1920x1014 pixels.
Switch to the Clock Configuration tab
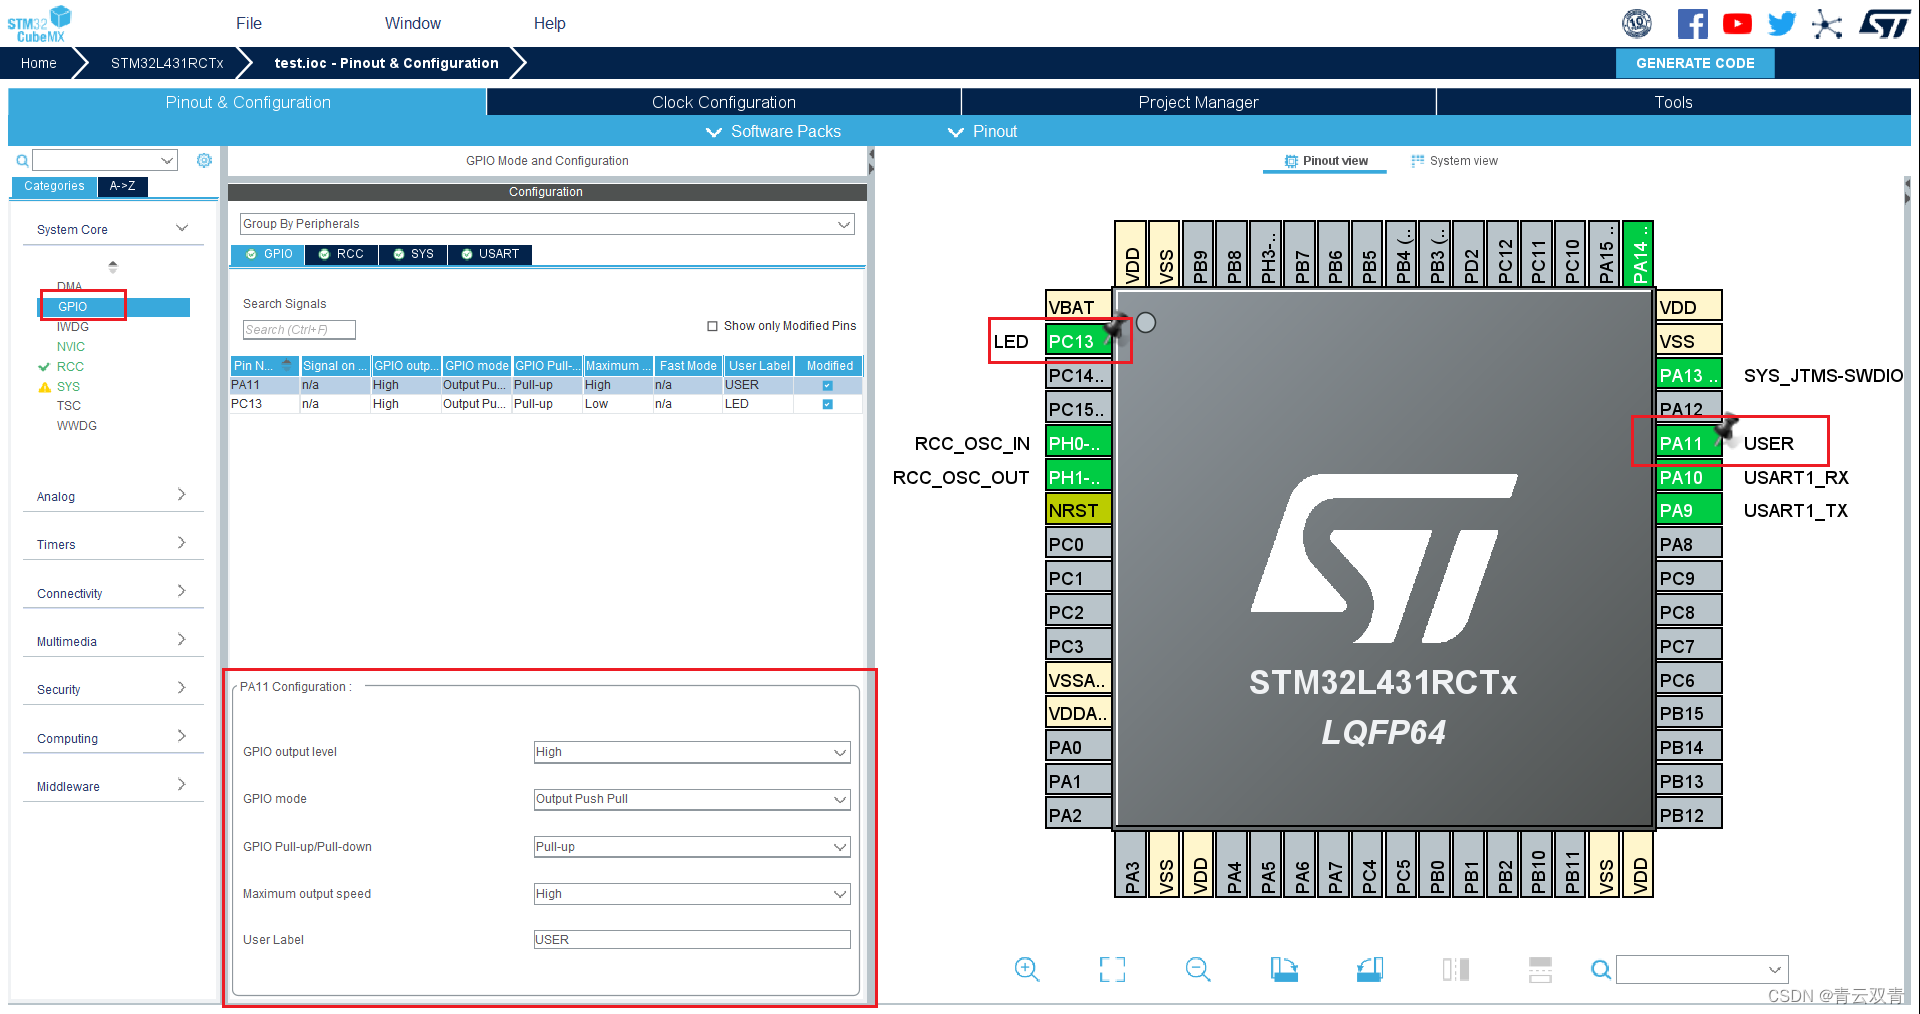[724, 102]
